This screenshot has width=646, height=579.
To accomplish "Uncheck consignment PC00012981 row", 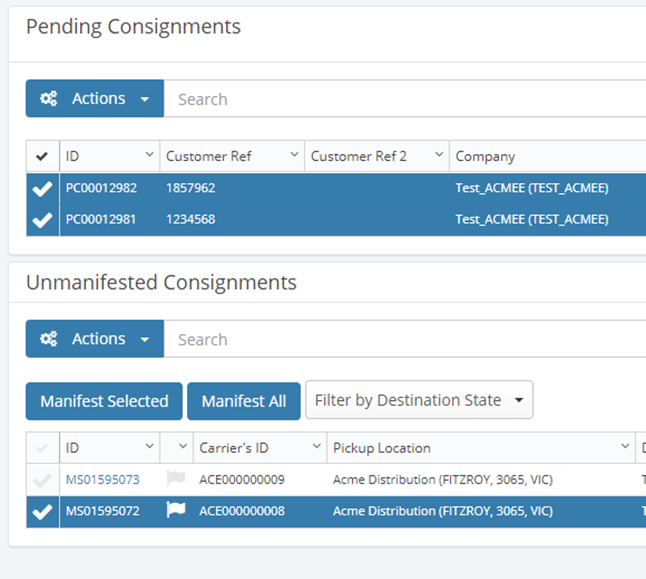I will click(42, 219).
